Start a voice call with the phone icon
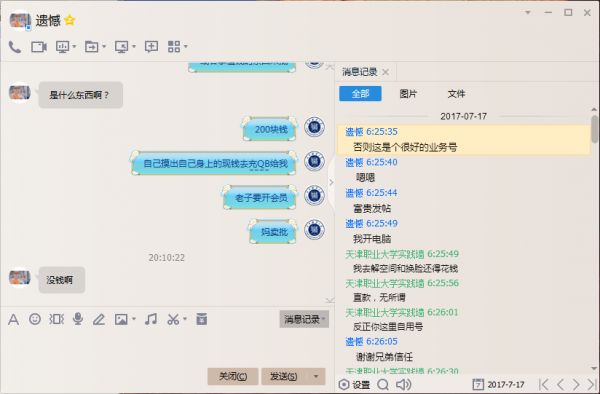This screenshot has height=394, width=600. pyautogui.click(x=15, y=47)
